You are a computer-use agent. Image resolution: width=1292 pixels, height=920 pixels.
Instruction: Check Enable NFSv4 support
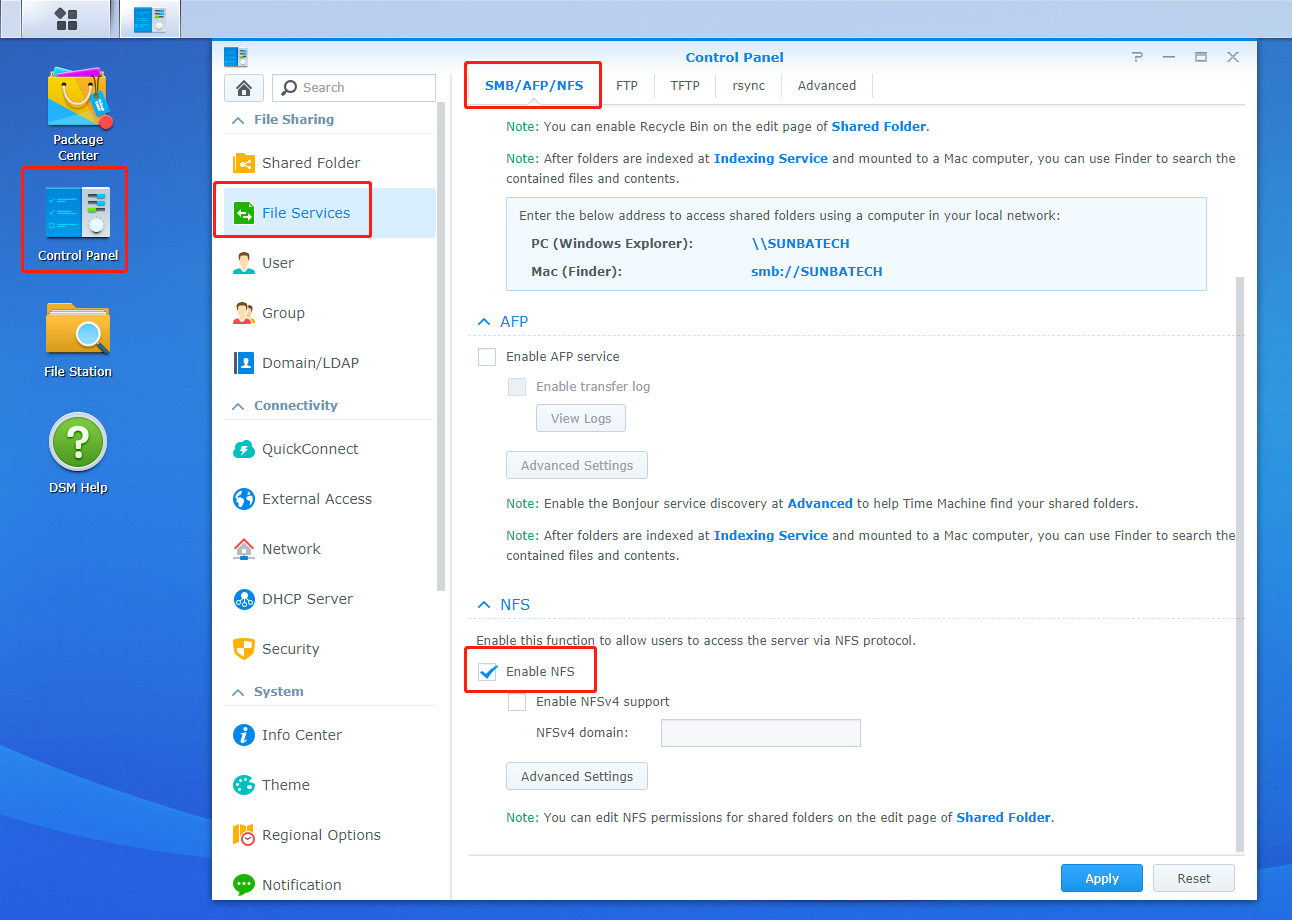point(517,702)
